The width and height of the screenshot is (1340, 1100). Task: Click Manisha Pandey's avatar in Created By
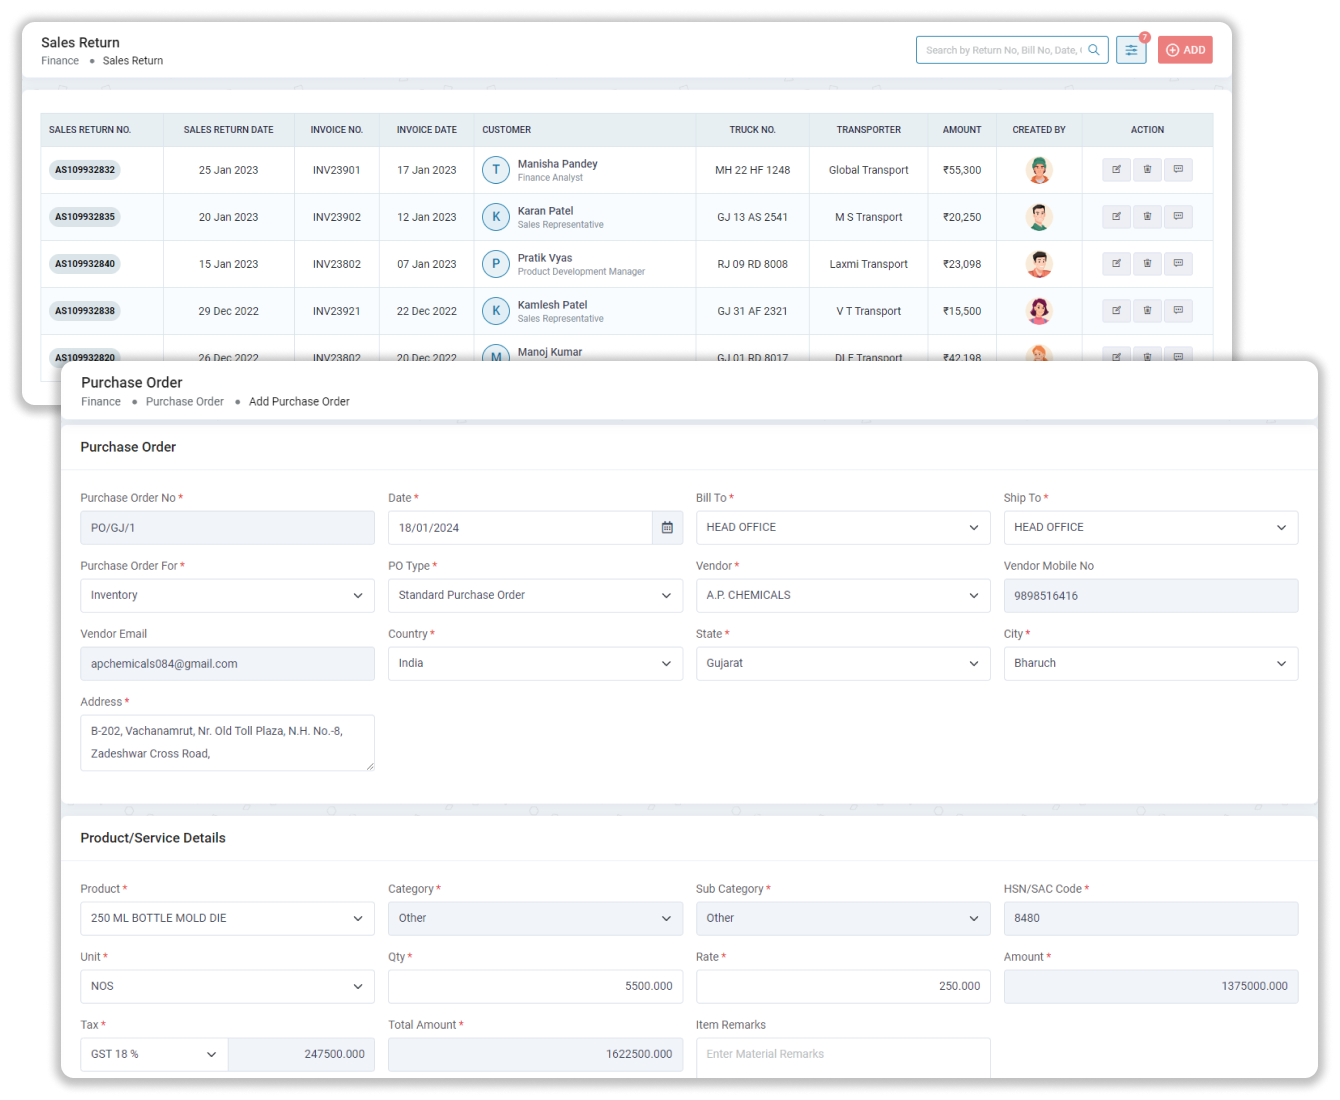pyautogui.click(x=1039, y=169)
